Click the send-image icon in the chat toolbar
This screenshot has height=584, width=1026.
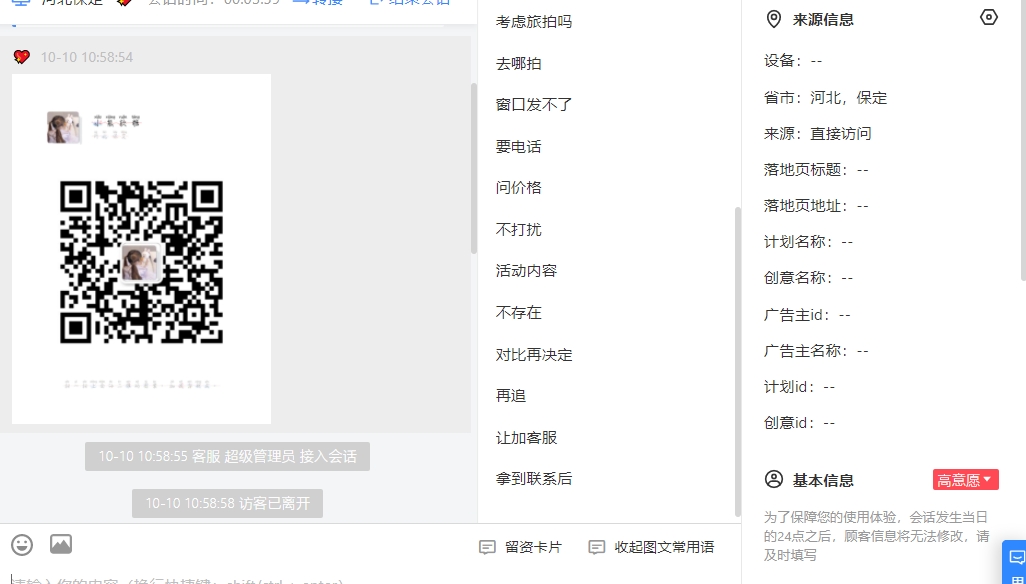click(61, 543)
